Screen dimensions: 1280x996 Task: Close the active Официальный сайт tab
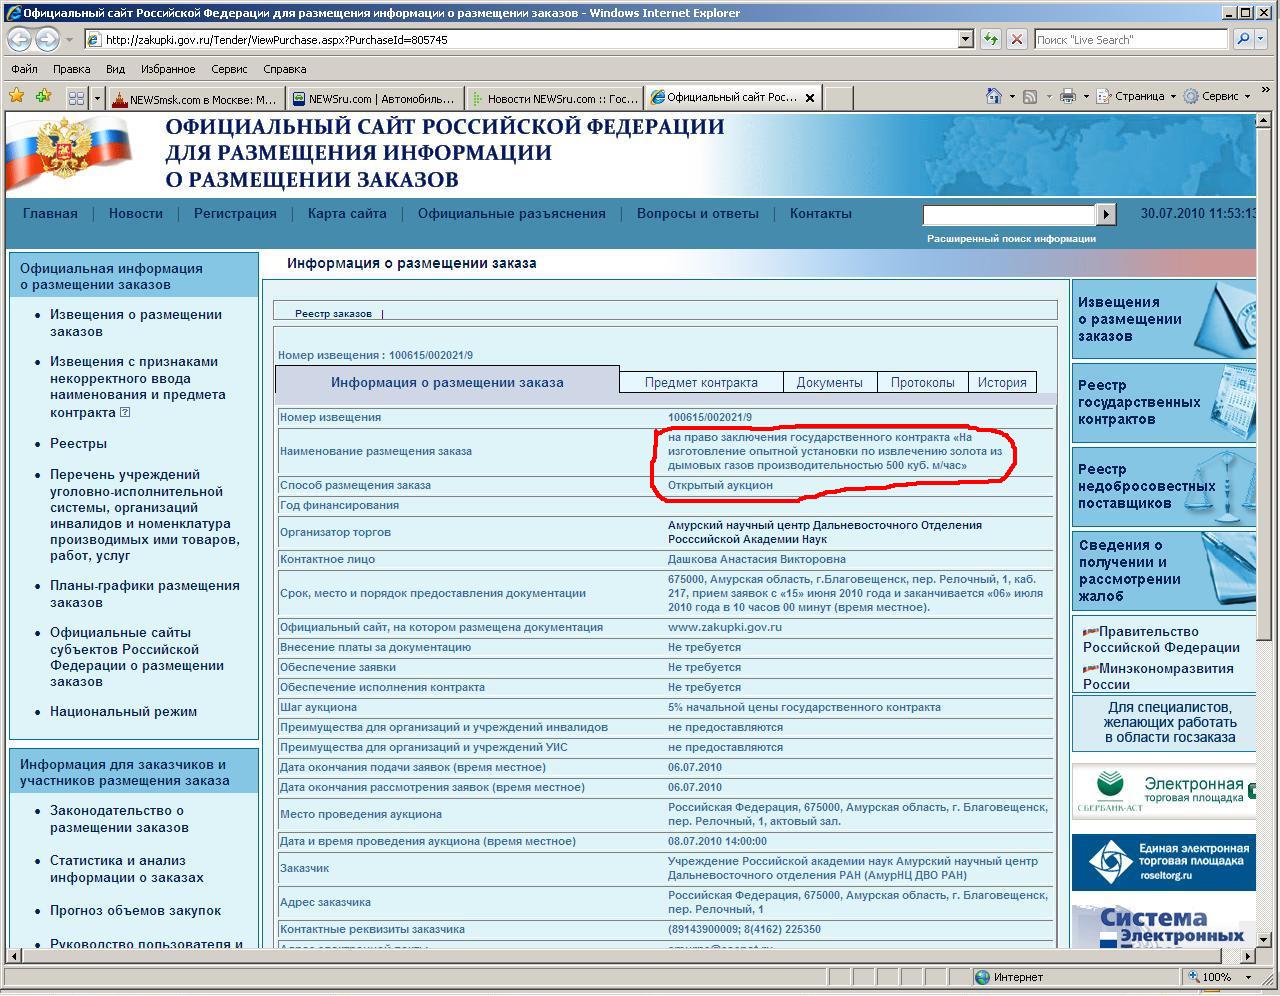point(810,98)
